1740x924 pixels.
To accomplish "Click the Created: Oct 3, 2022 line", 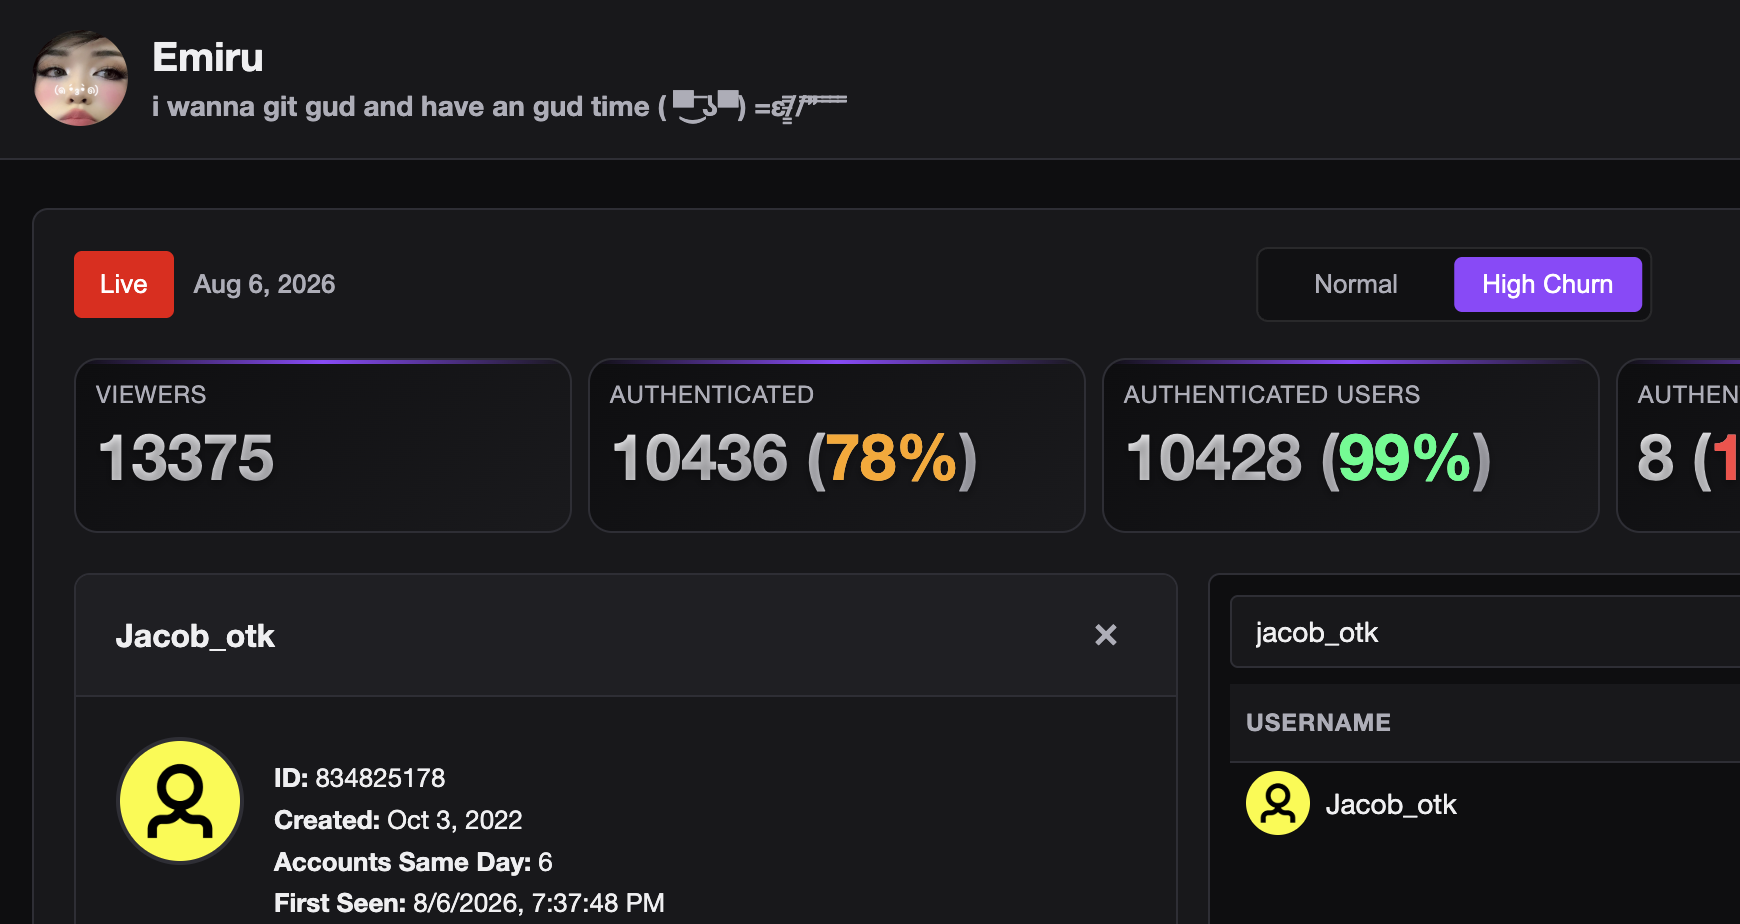I will [x=398, y=820].
